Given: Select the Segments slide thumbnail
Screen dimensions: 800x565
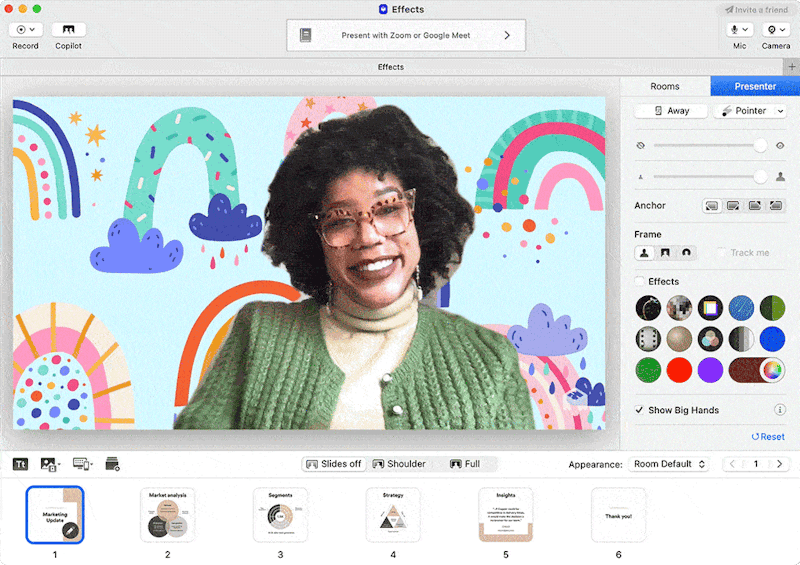Looking at the screenshot, I should tap(281, 514).
